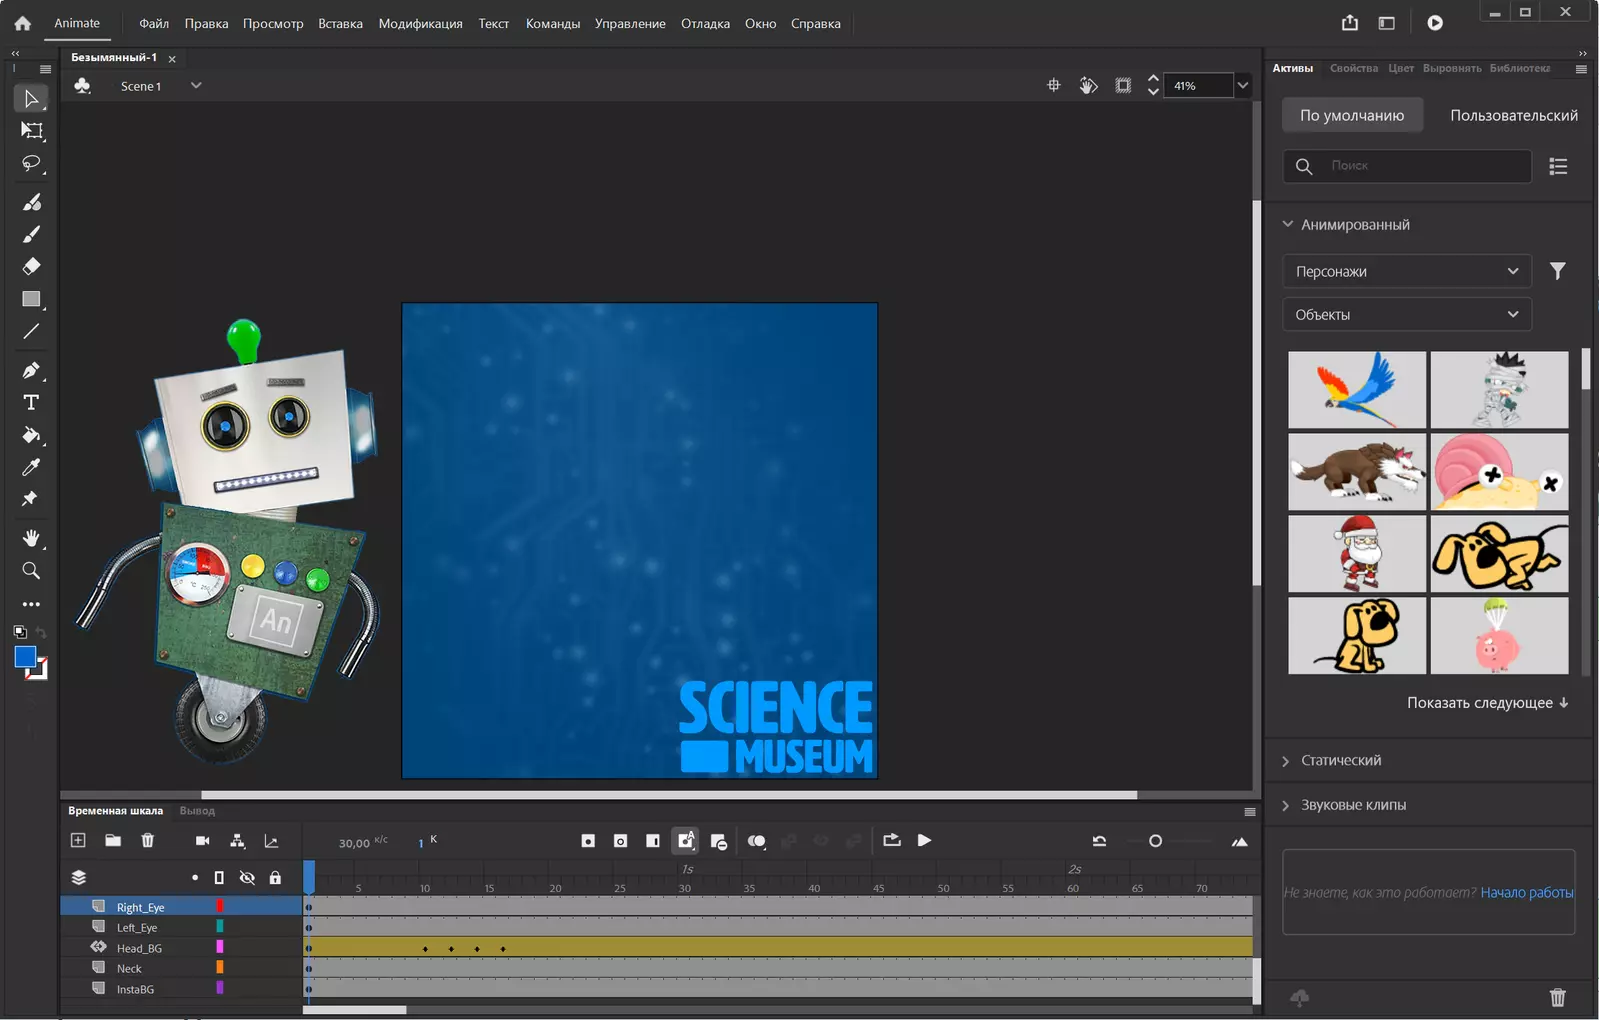
Task: Select the Rectangle tool
Action: (31, 299)
